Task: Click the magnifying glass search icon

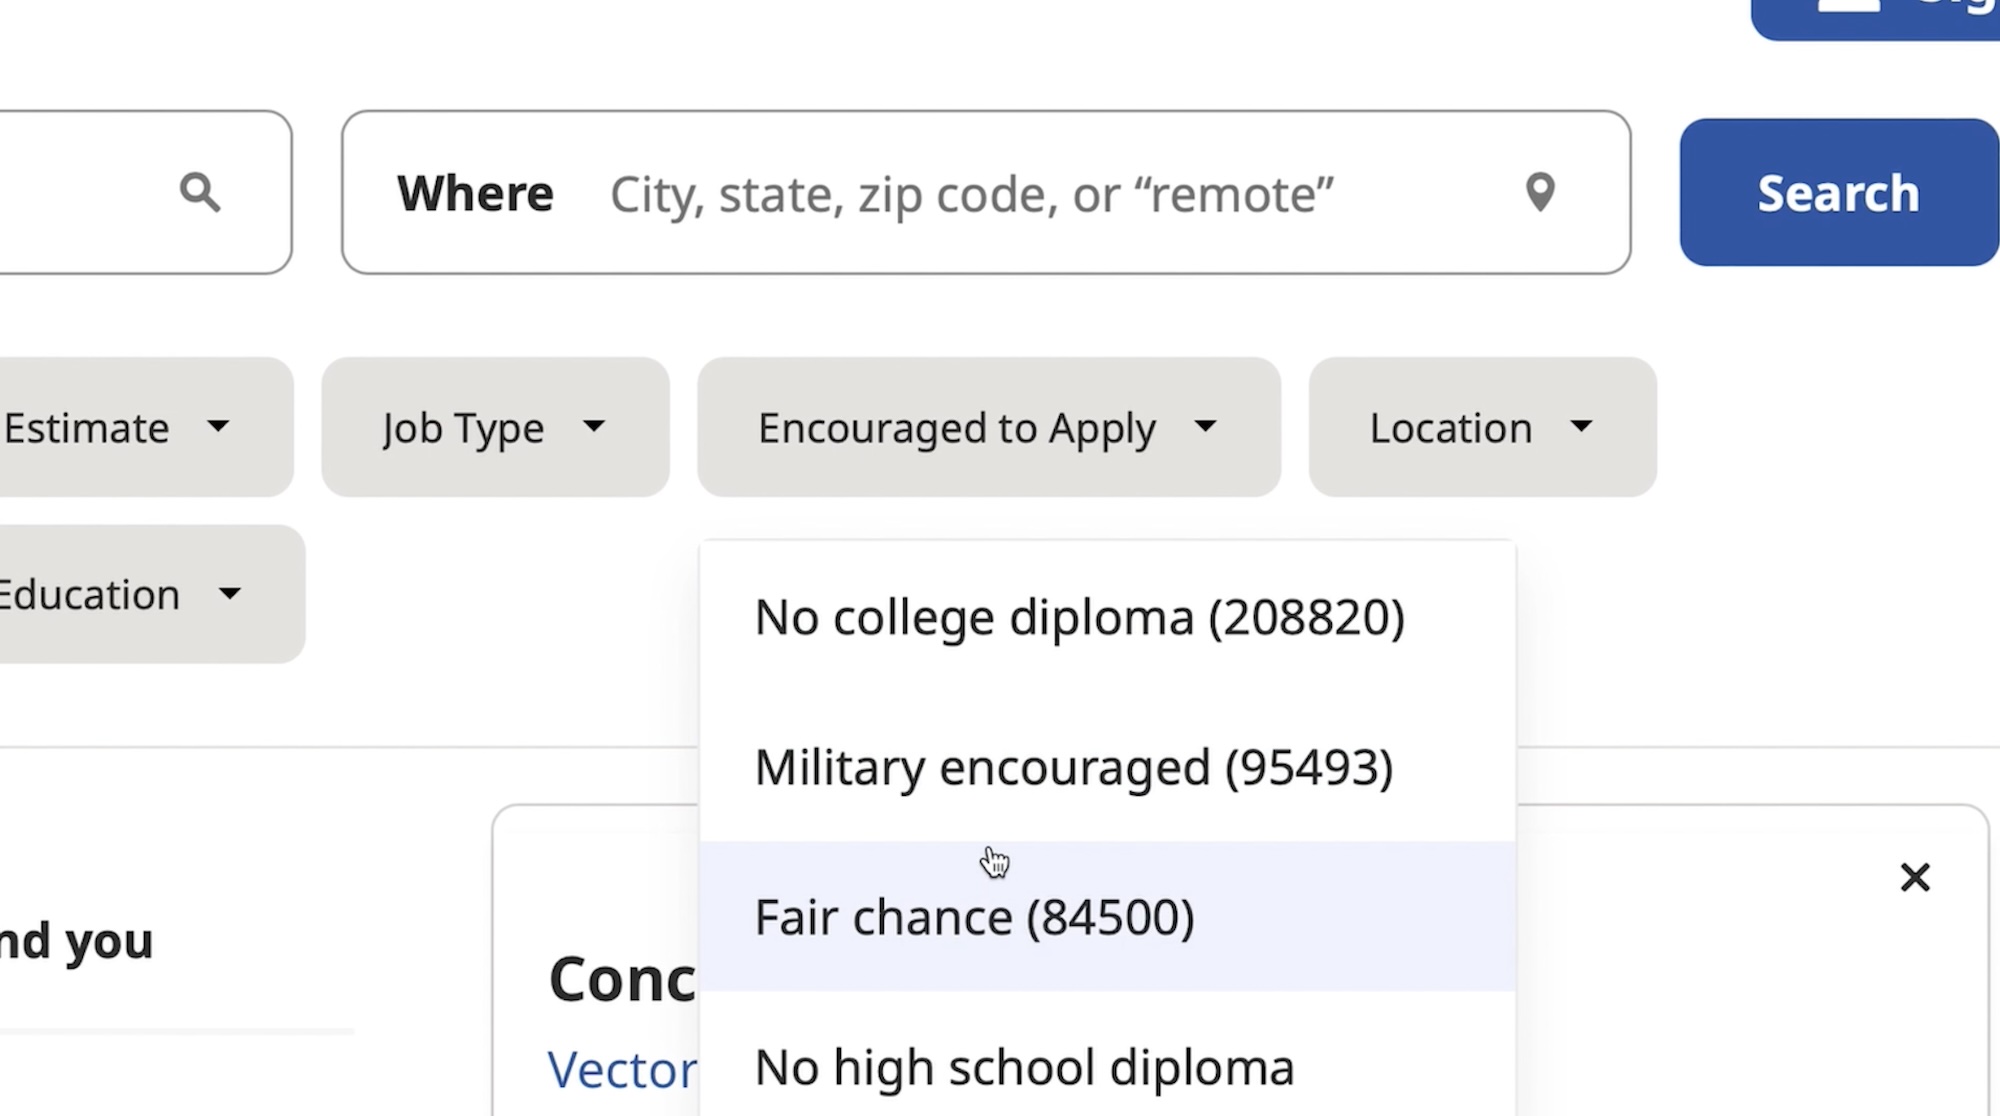Action: tap(200, 192)
